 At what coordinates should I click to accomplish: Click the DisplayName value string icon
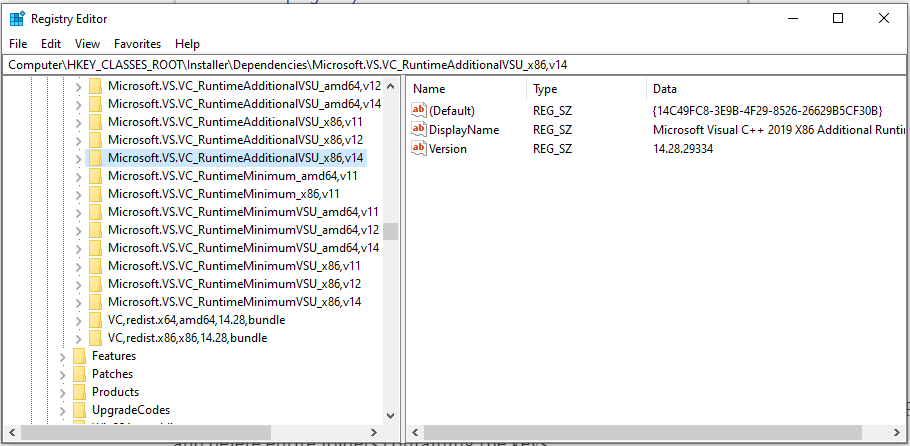coord(418,129)
